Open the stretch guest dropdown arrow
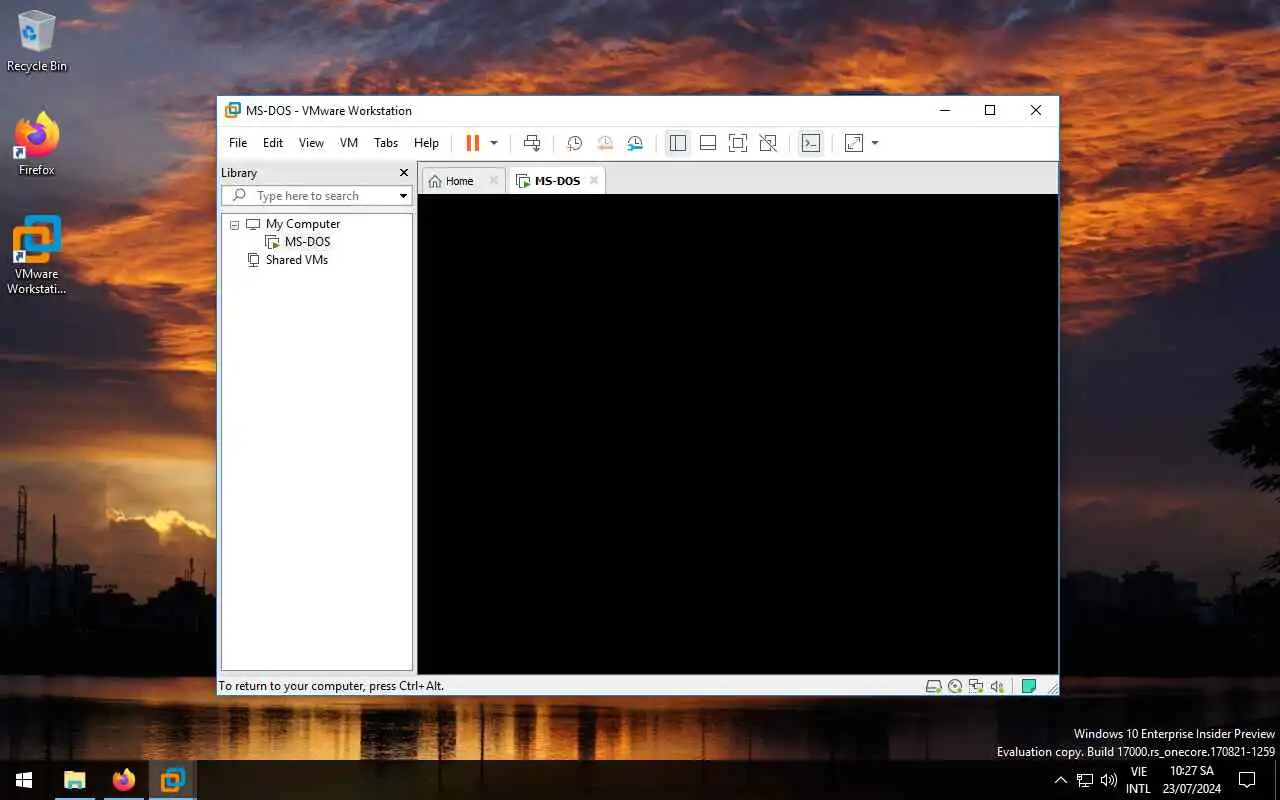This screenshot has height=800, width=1280. 875,143
